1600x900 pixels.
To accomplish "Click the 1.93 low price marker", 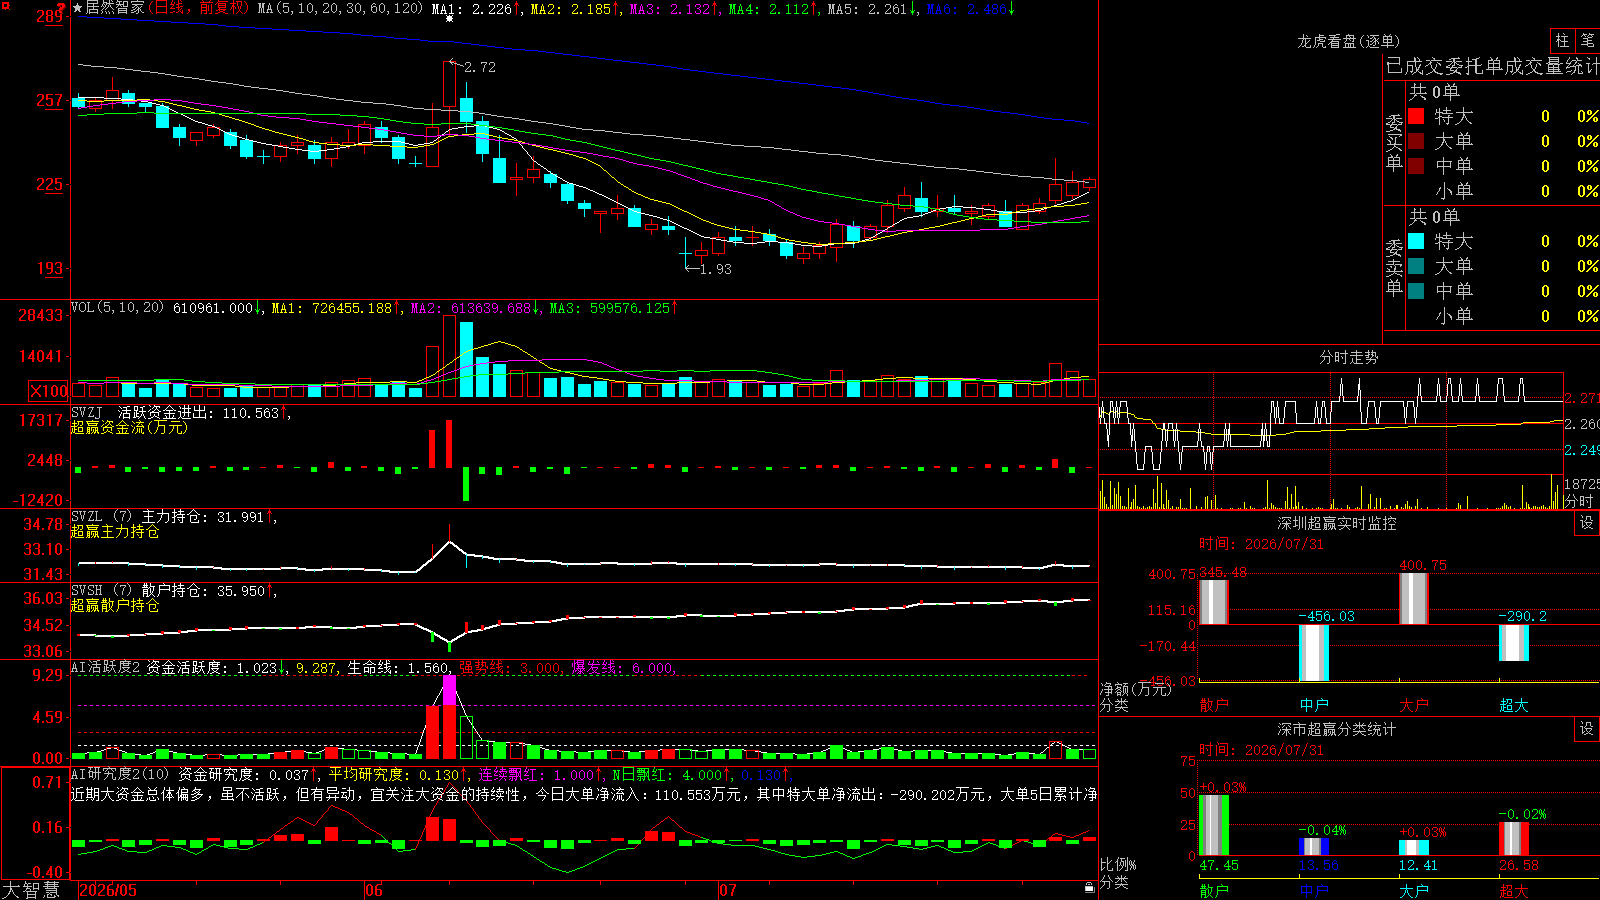I will (716, 269).
